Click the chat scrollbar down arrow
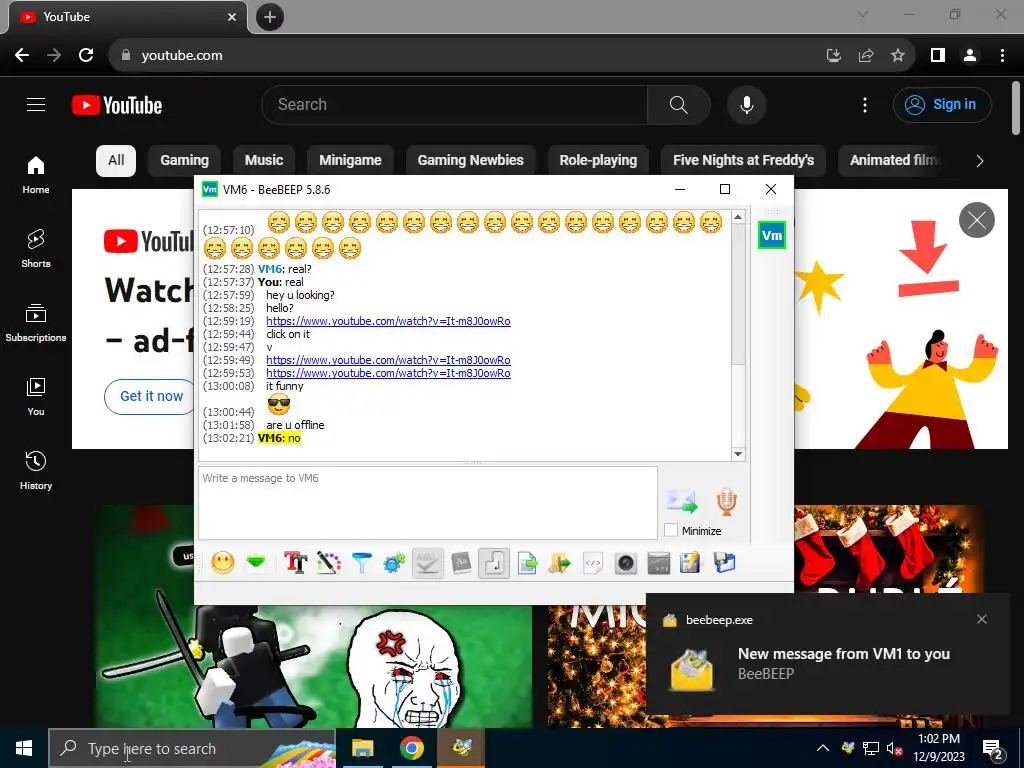The width and height of the screenshot is (1024, 768). pos(738,454)
